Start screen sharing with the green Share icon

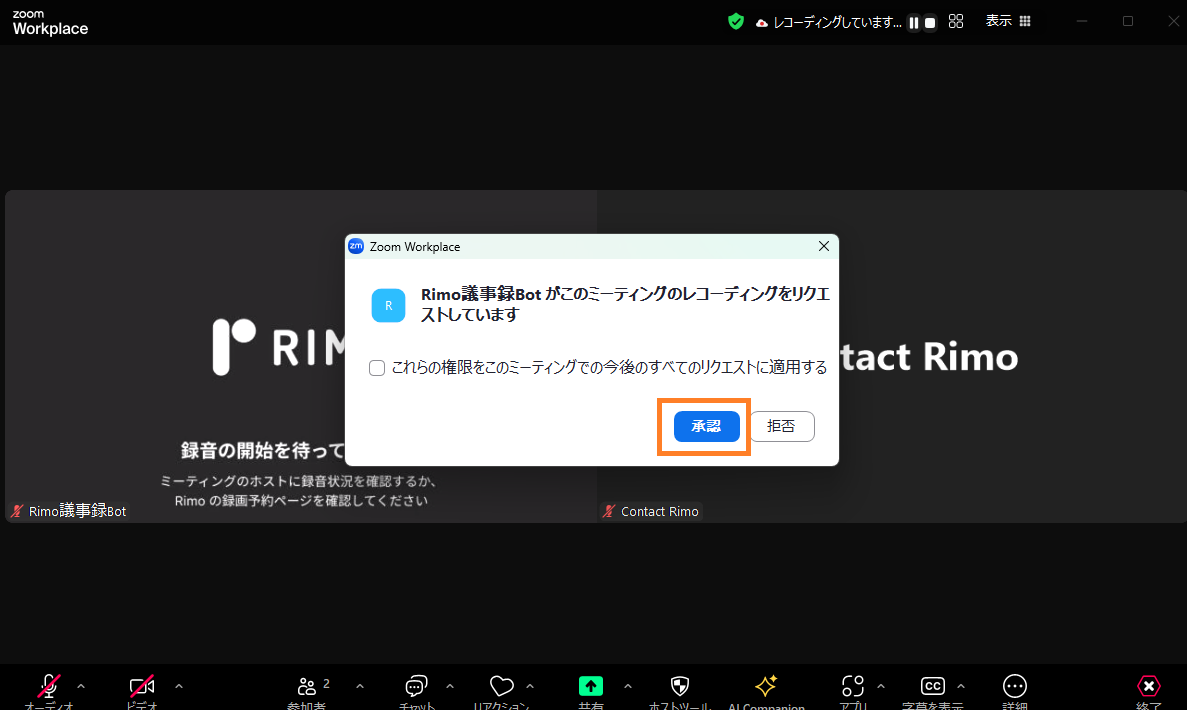[590, 687]
